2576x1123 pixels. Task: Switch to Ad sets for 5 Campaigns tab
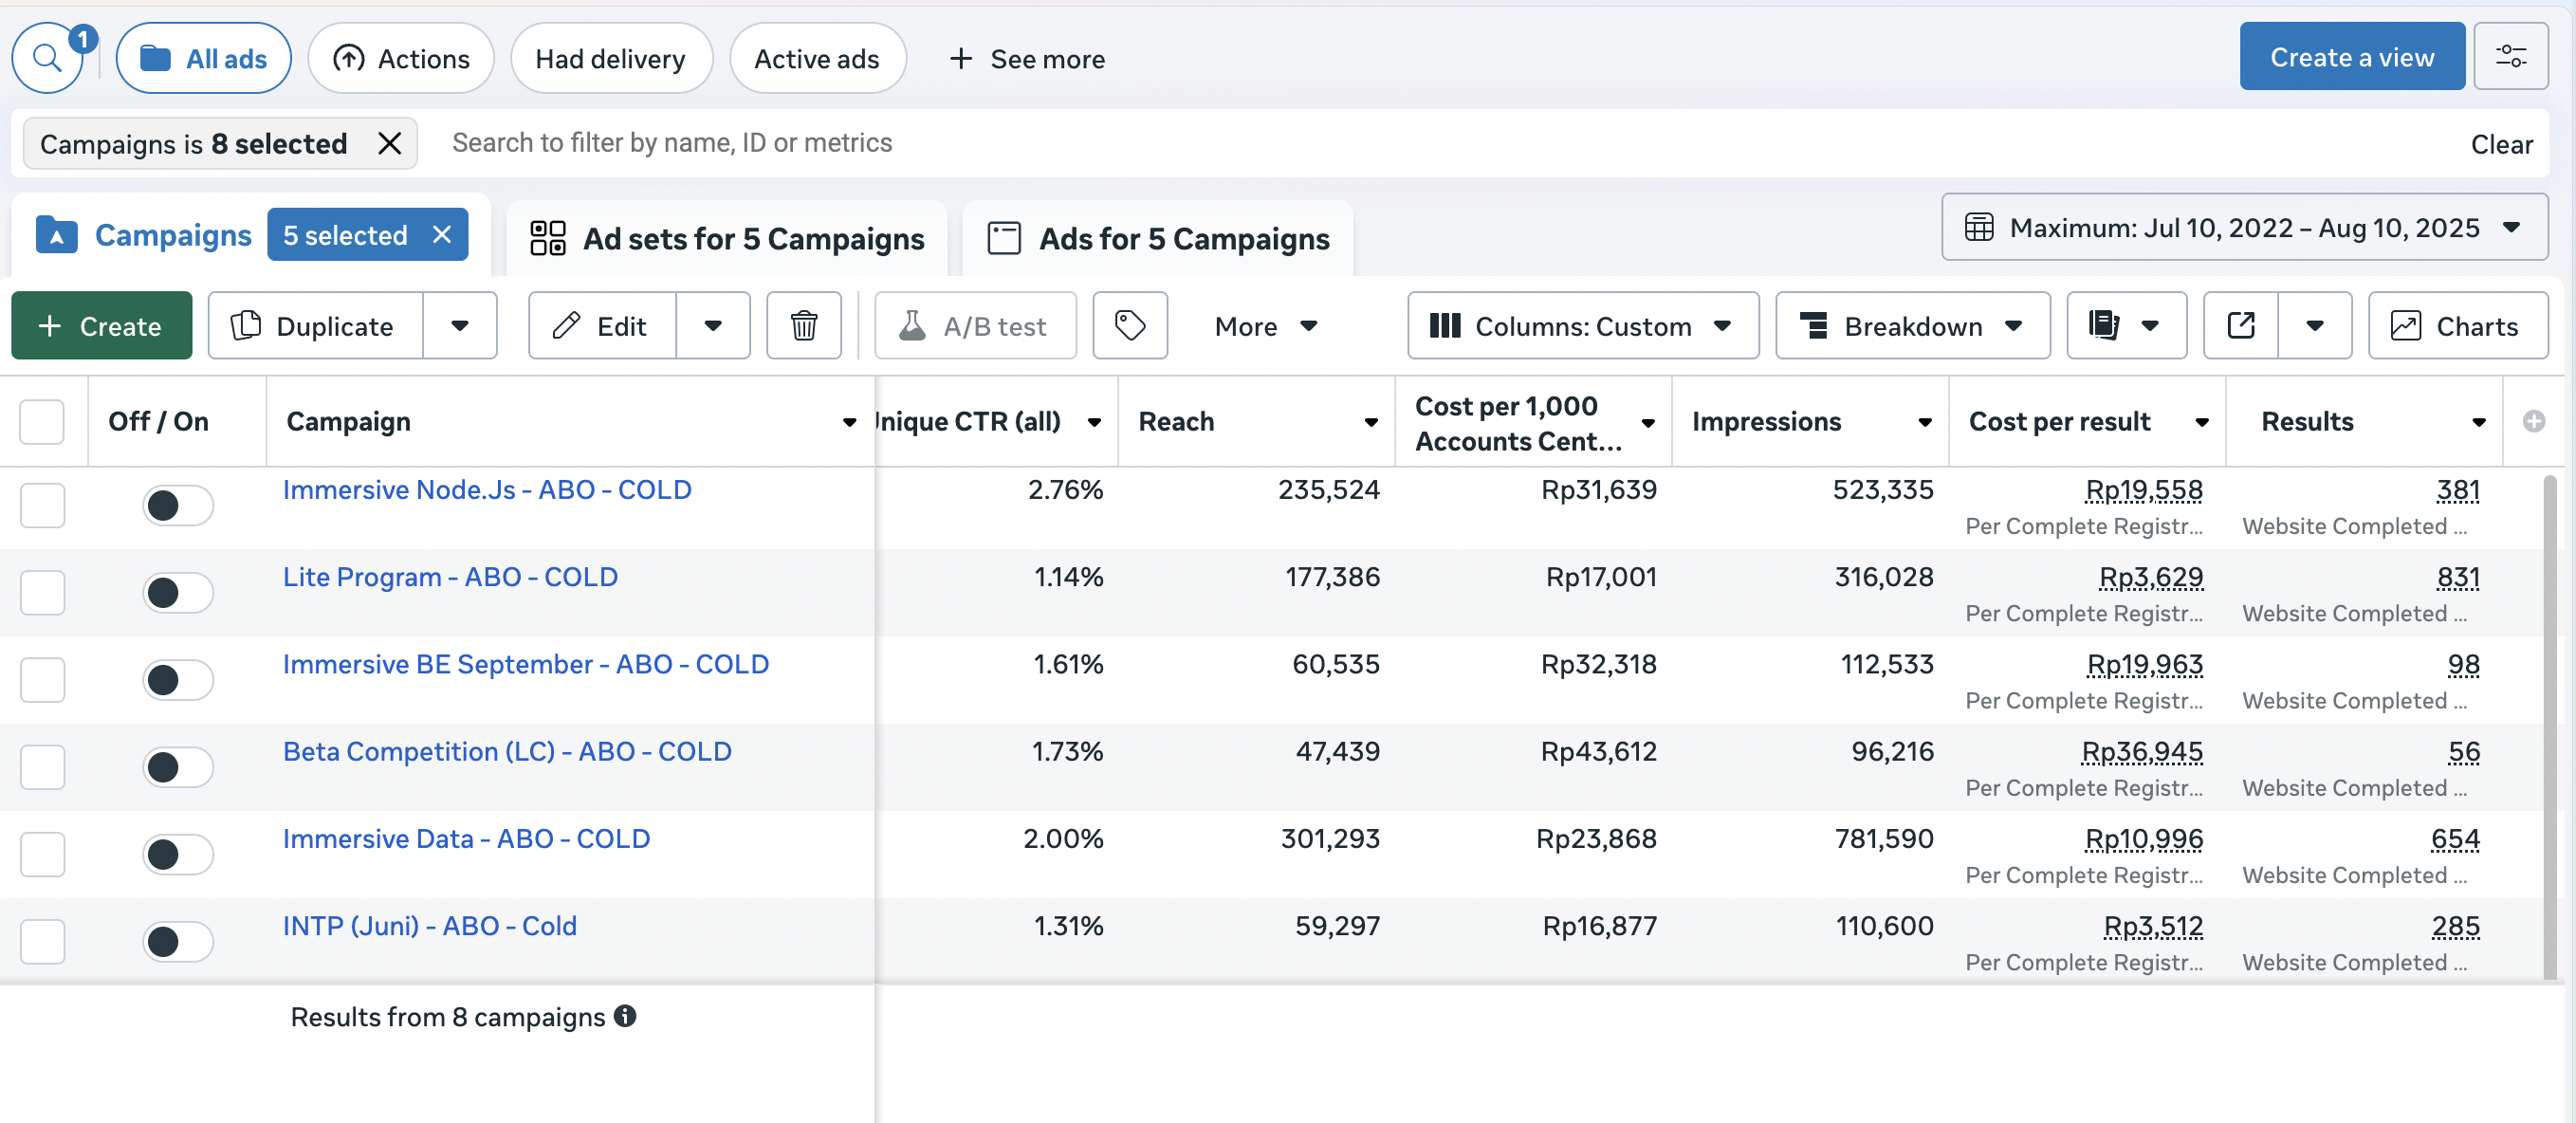pyautogui.click(x=727, y=238)
